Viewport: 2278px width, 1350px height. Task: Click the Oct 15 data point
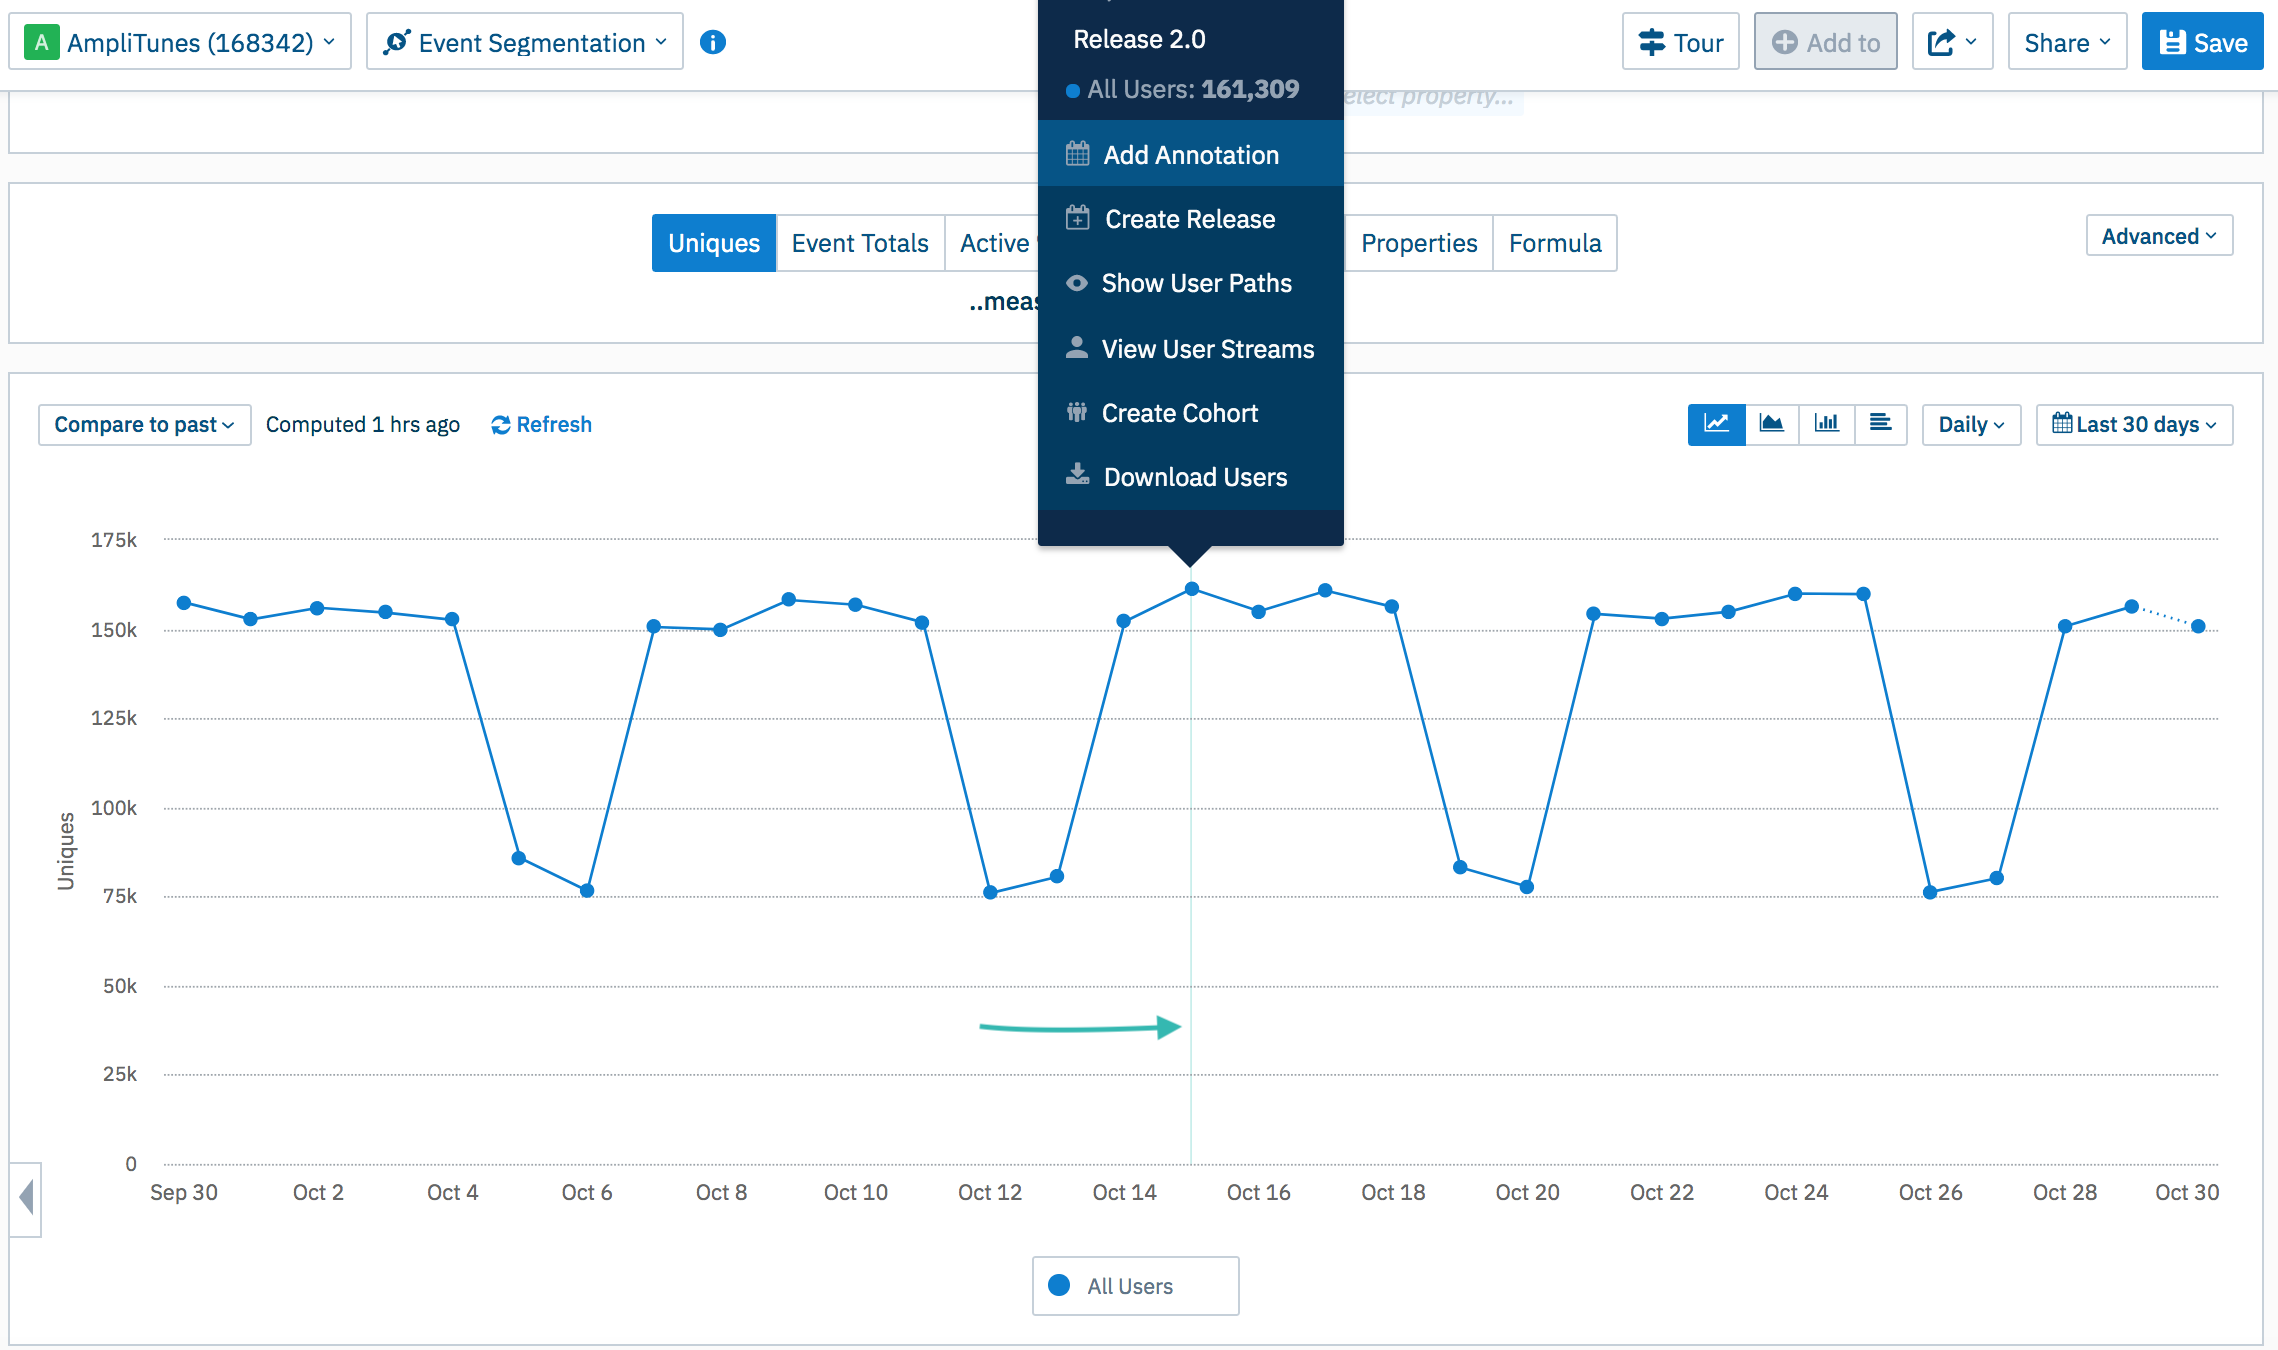1191,589
